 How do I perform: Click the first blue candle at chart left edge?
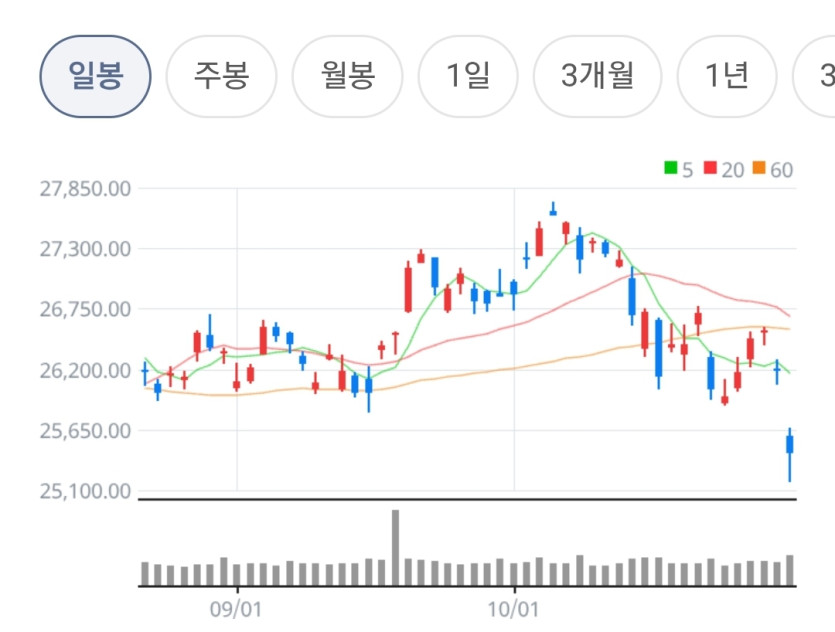144,373
